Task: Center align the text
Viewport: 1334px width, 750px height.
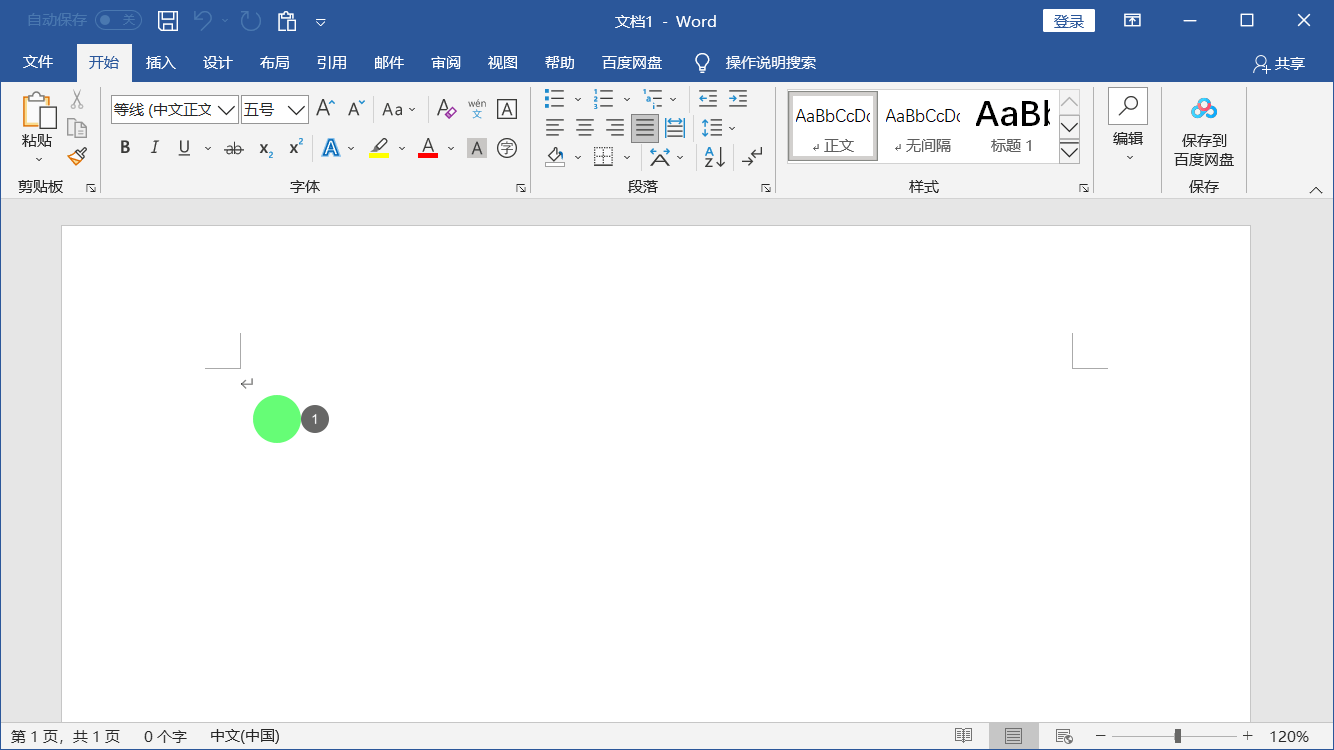Action: pyautogui.click(x=585, y=128)
